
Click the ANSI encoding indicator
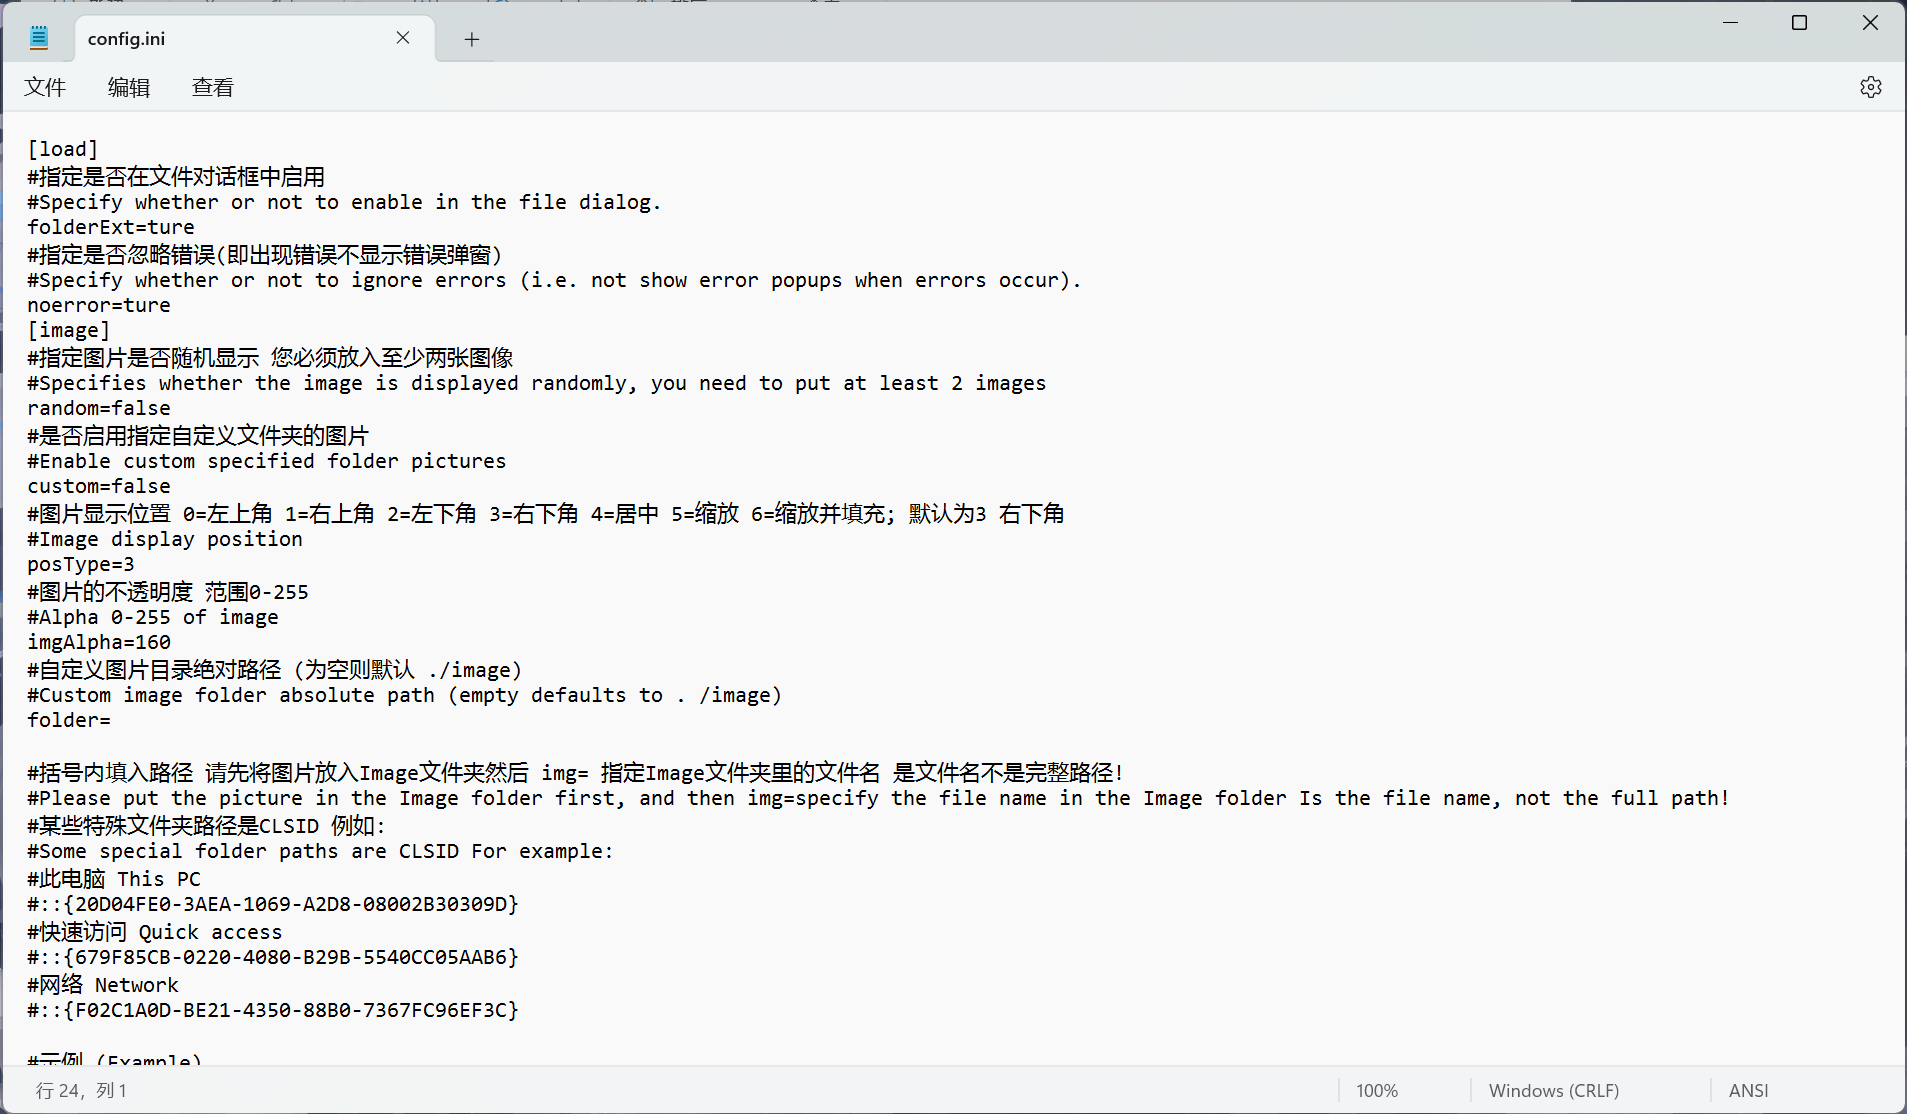click(x=1747, y=1090)
